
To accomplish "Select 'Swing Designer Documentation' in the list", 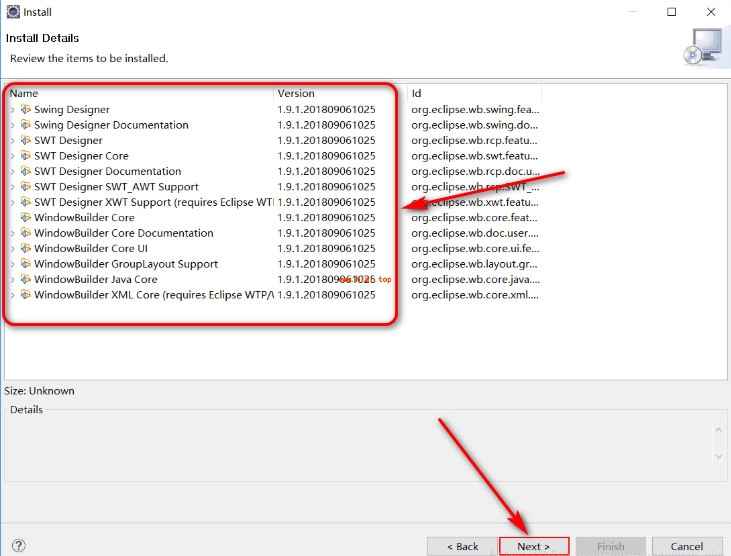I will 111,125.
